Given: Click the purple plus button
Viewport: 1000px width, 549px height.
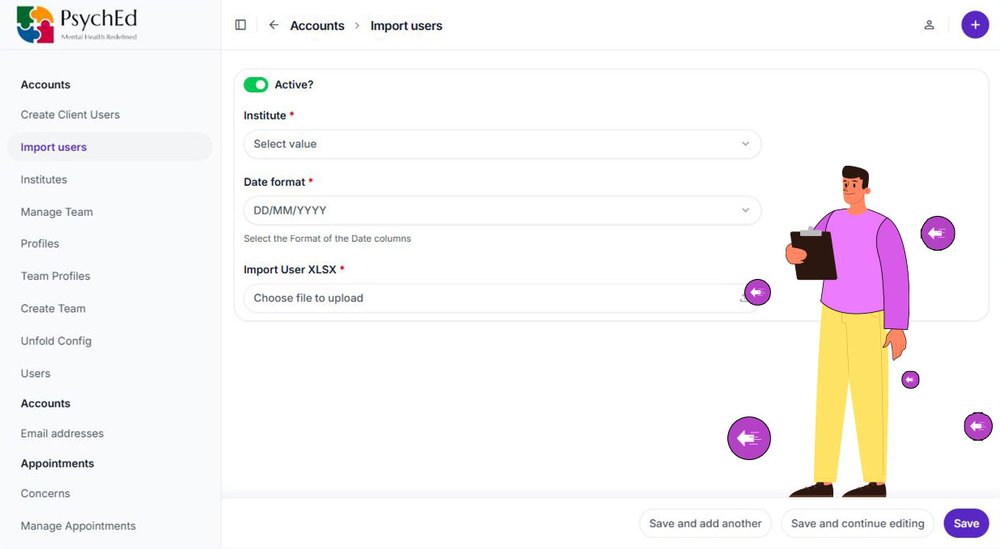Looking at the screenshot, I should pyautogui.click(x=974, y=25).
